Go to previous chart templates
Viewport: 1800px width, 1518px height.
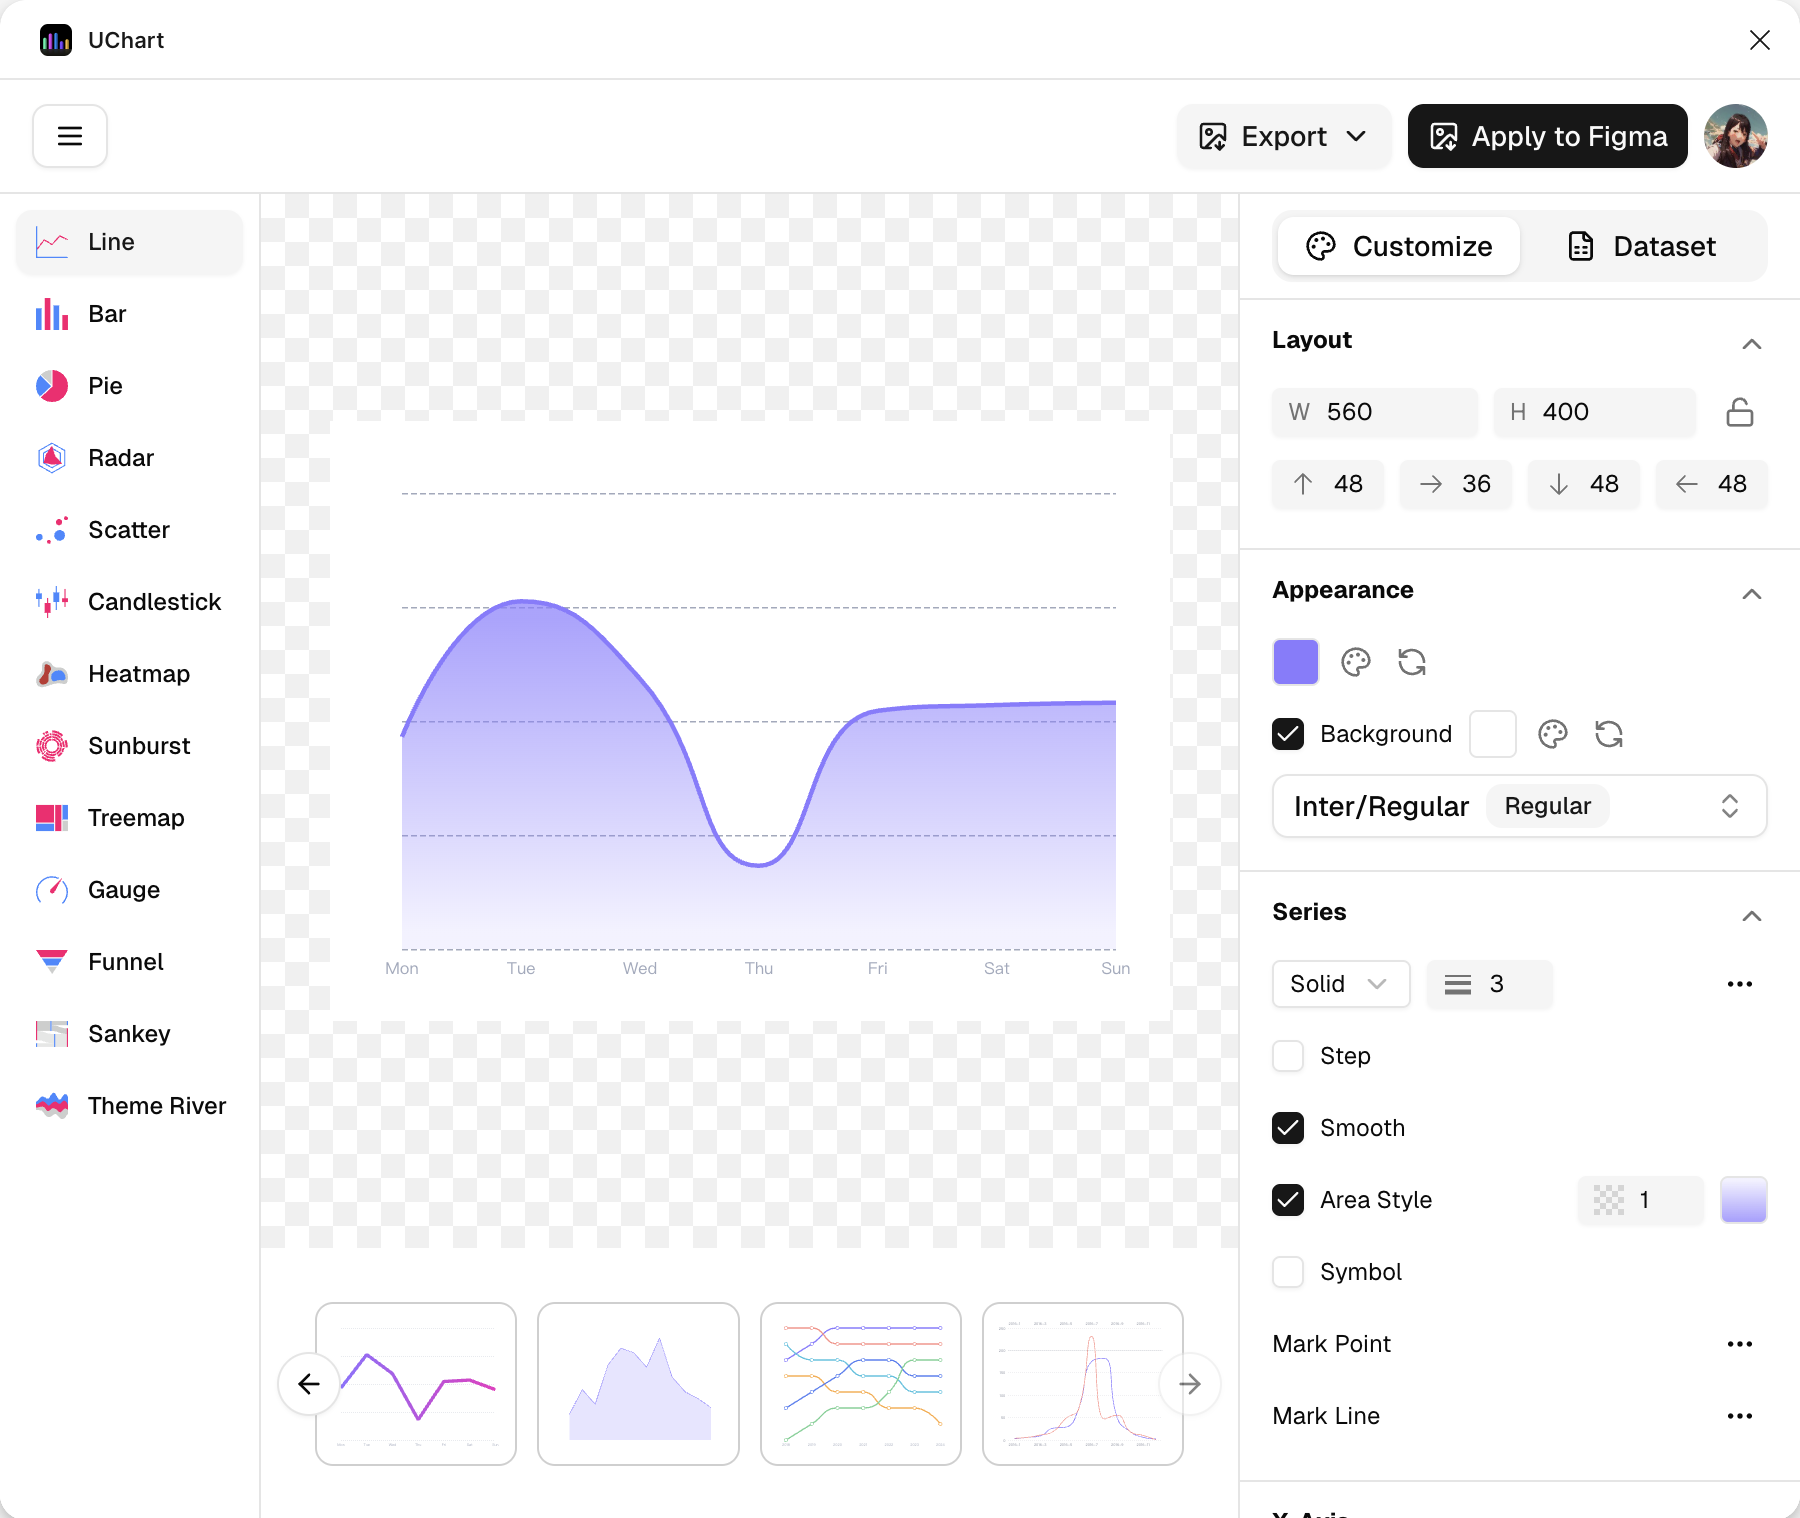tap(309, 1384)
